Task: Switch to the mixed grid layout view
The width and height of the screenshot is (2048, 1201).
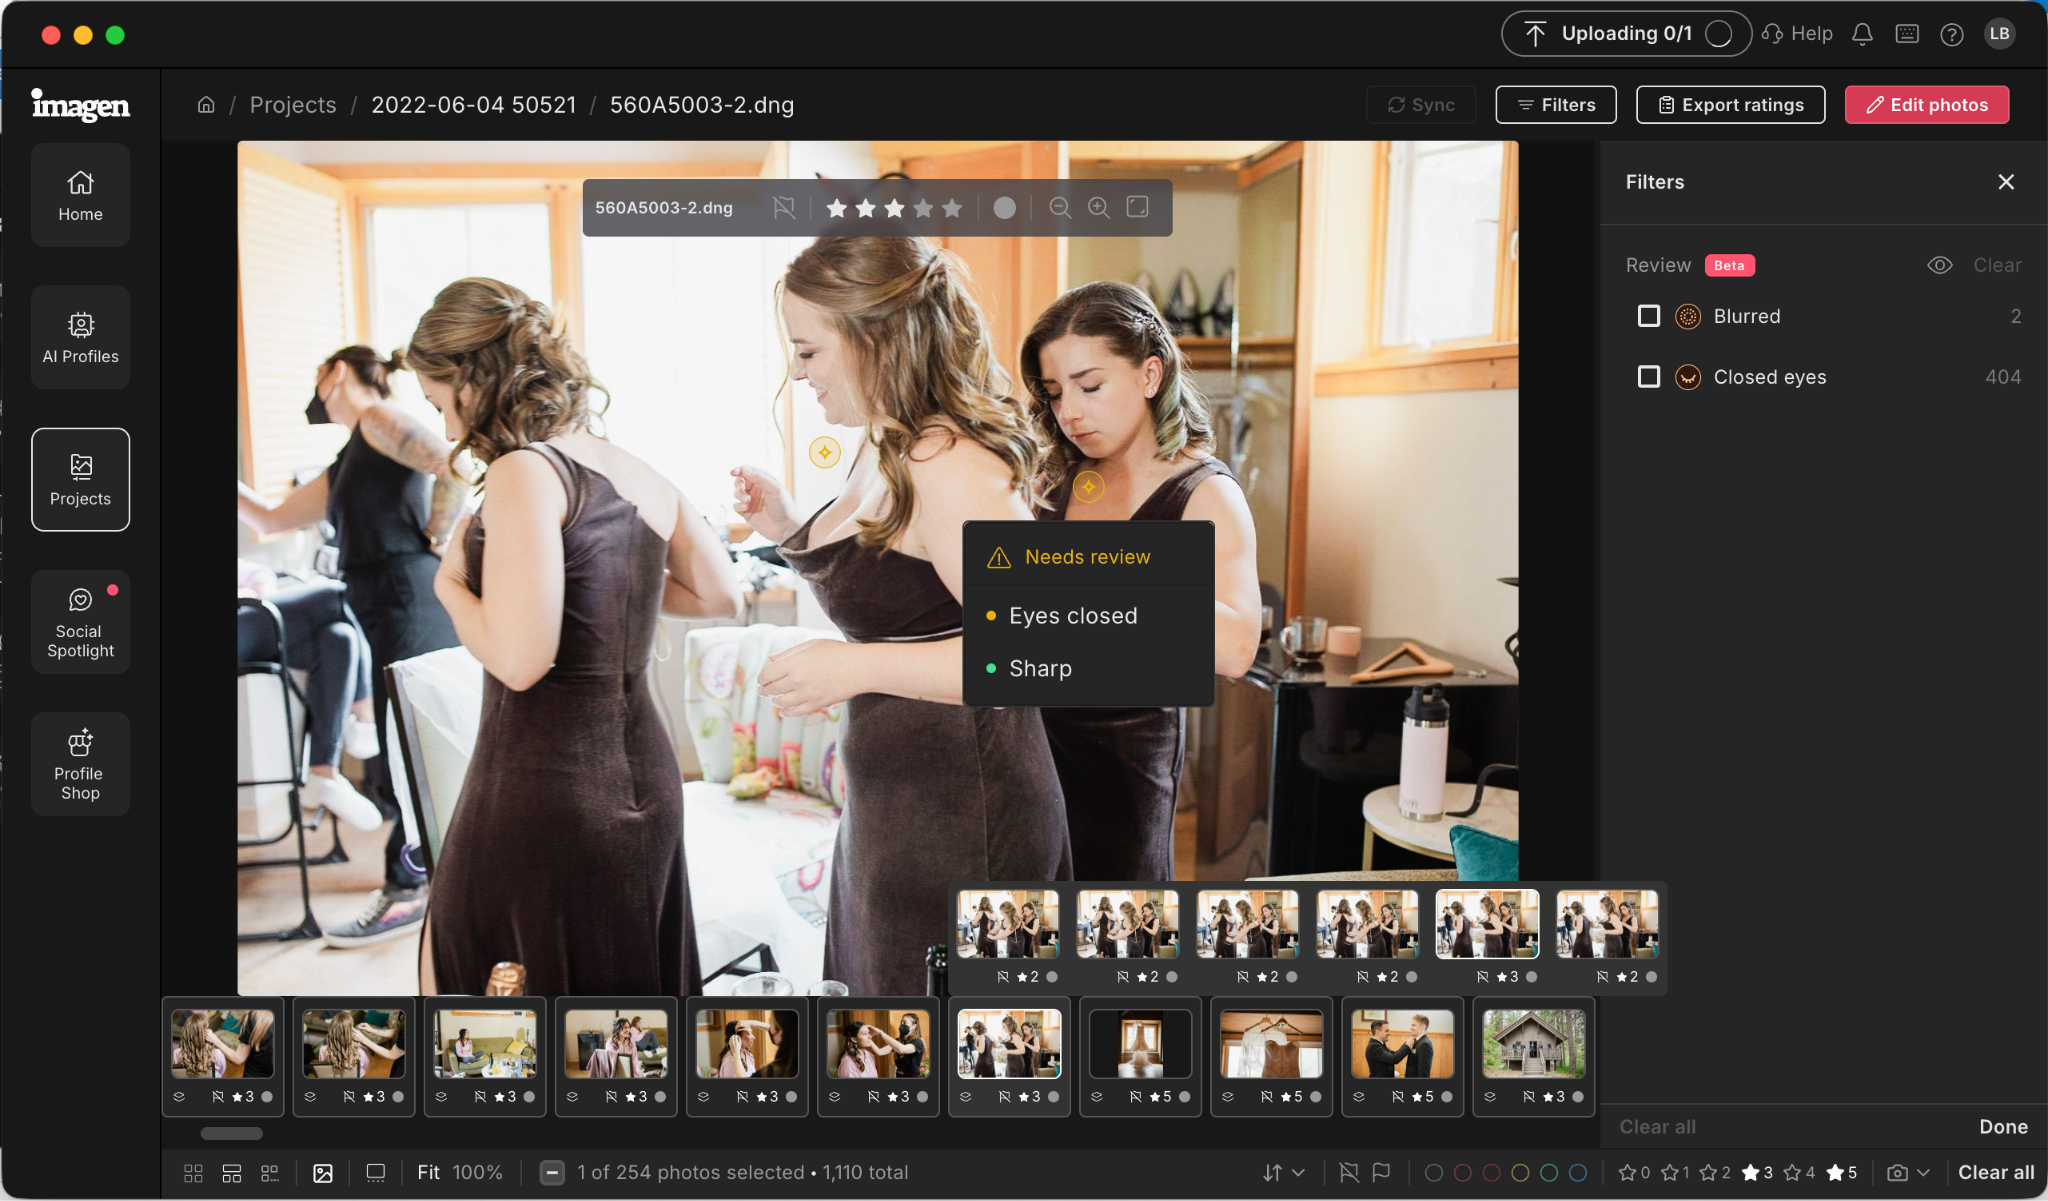Action: (x=270, y=1173)
